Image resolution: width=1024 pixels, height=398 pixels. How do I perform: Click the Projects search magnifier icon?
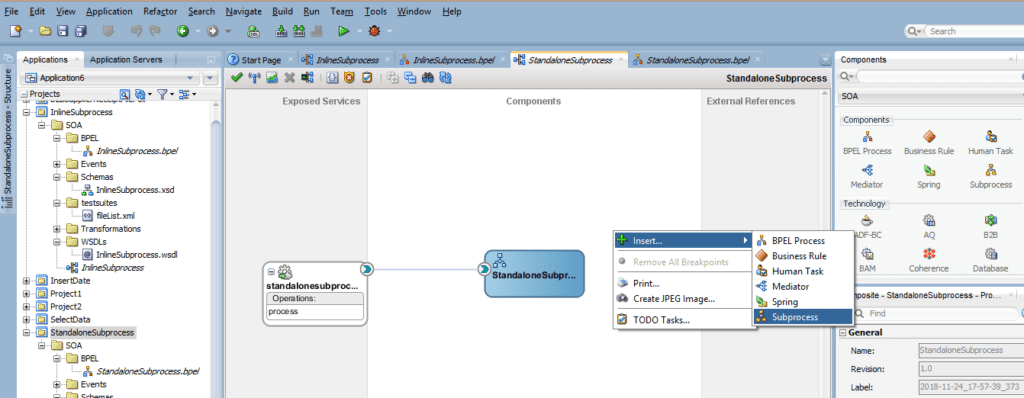[125, 95]
